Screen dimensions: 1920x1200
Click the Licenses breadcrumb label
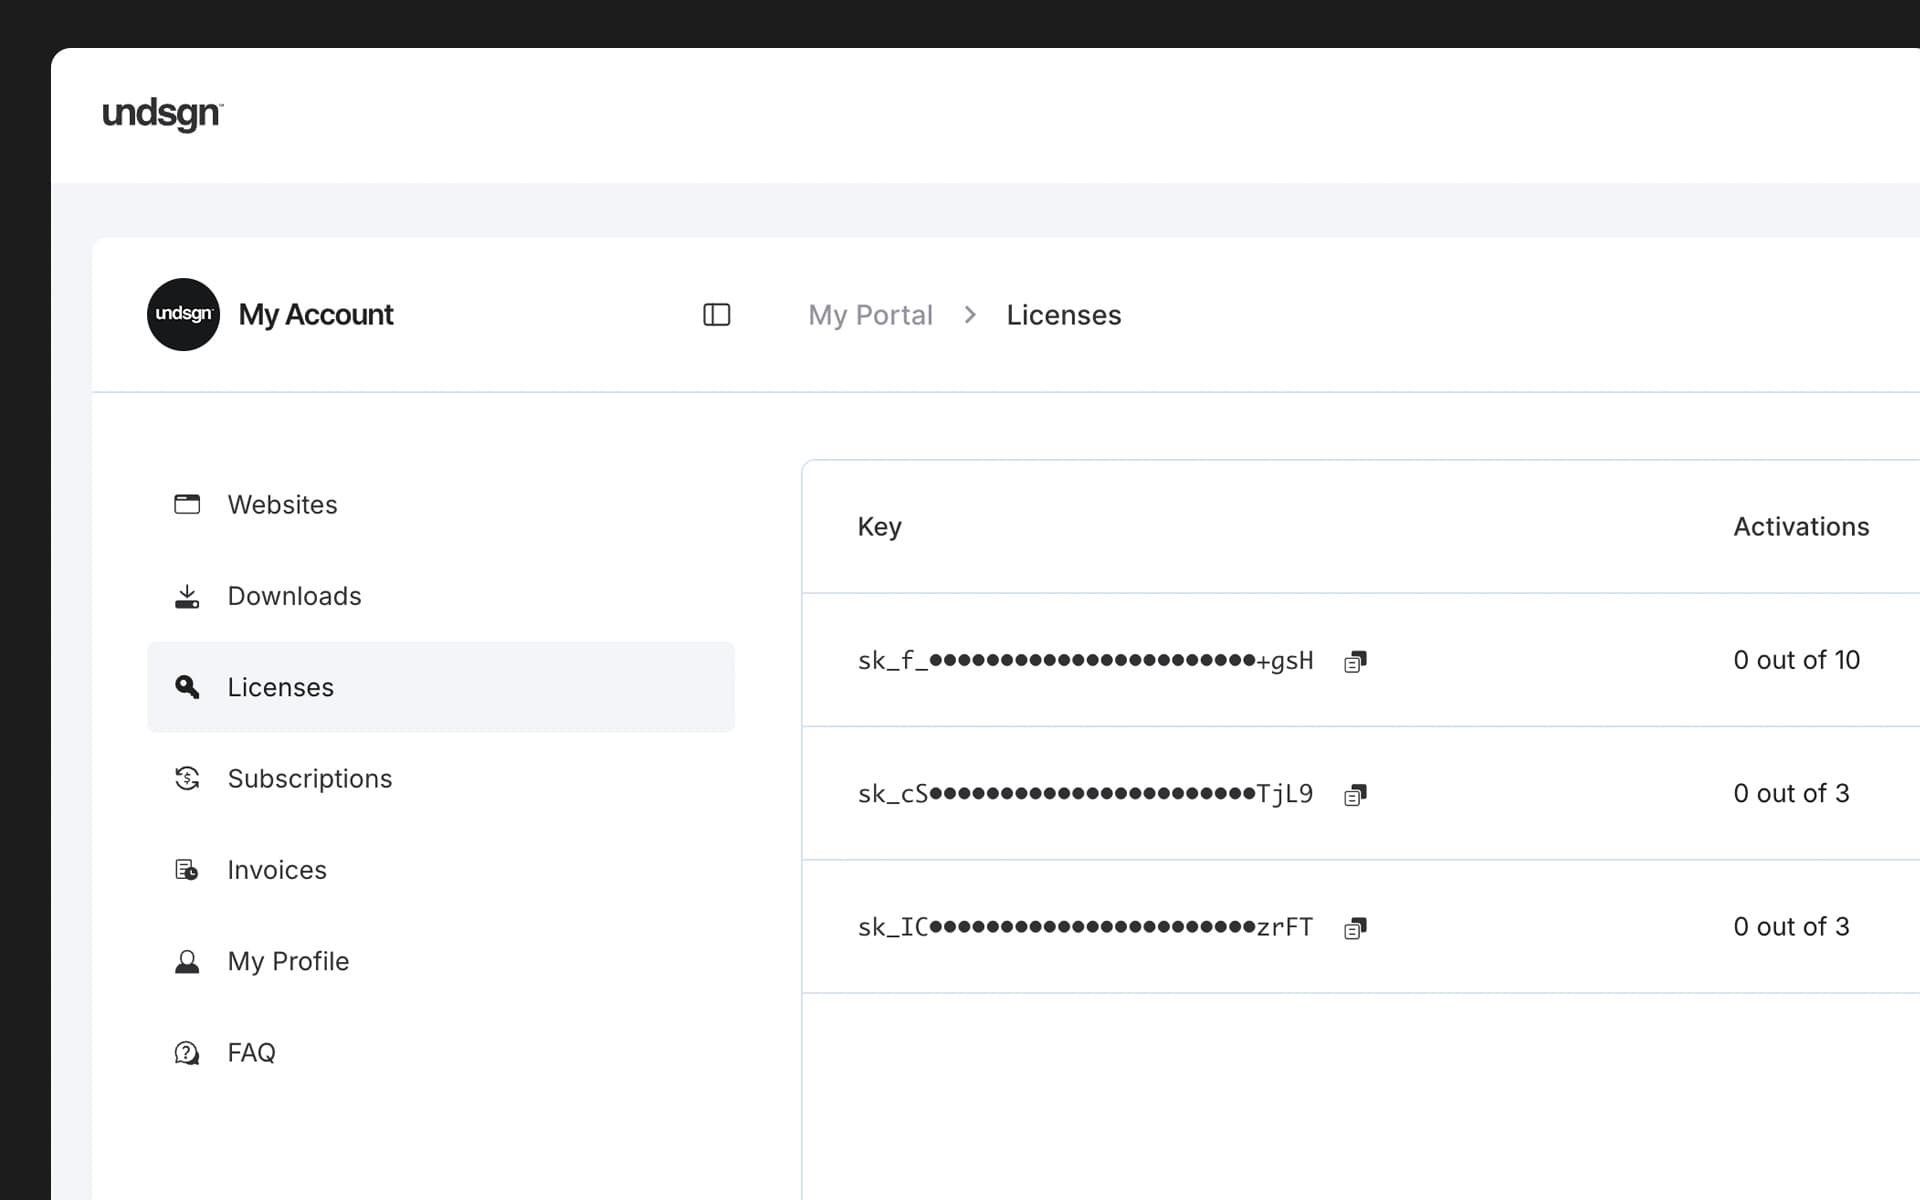coord(1064,315)
